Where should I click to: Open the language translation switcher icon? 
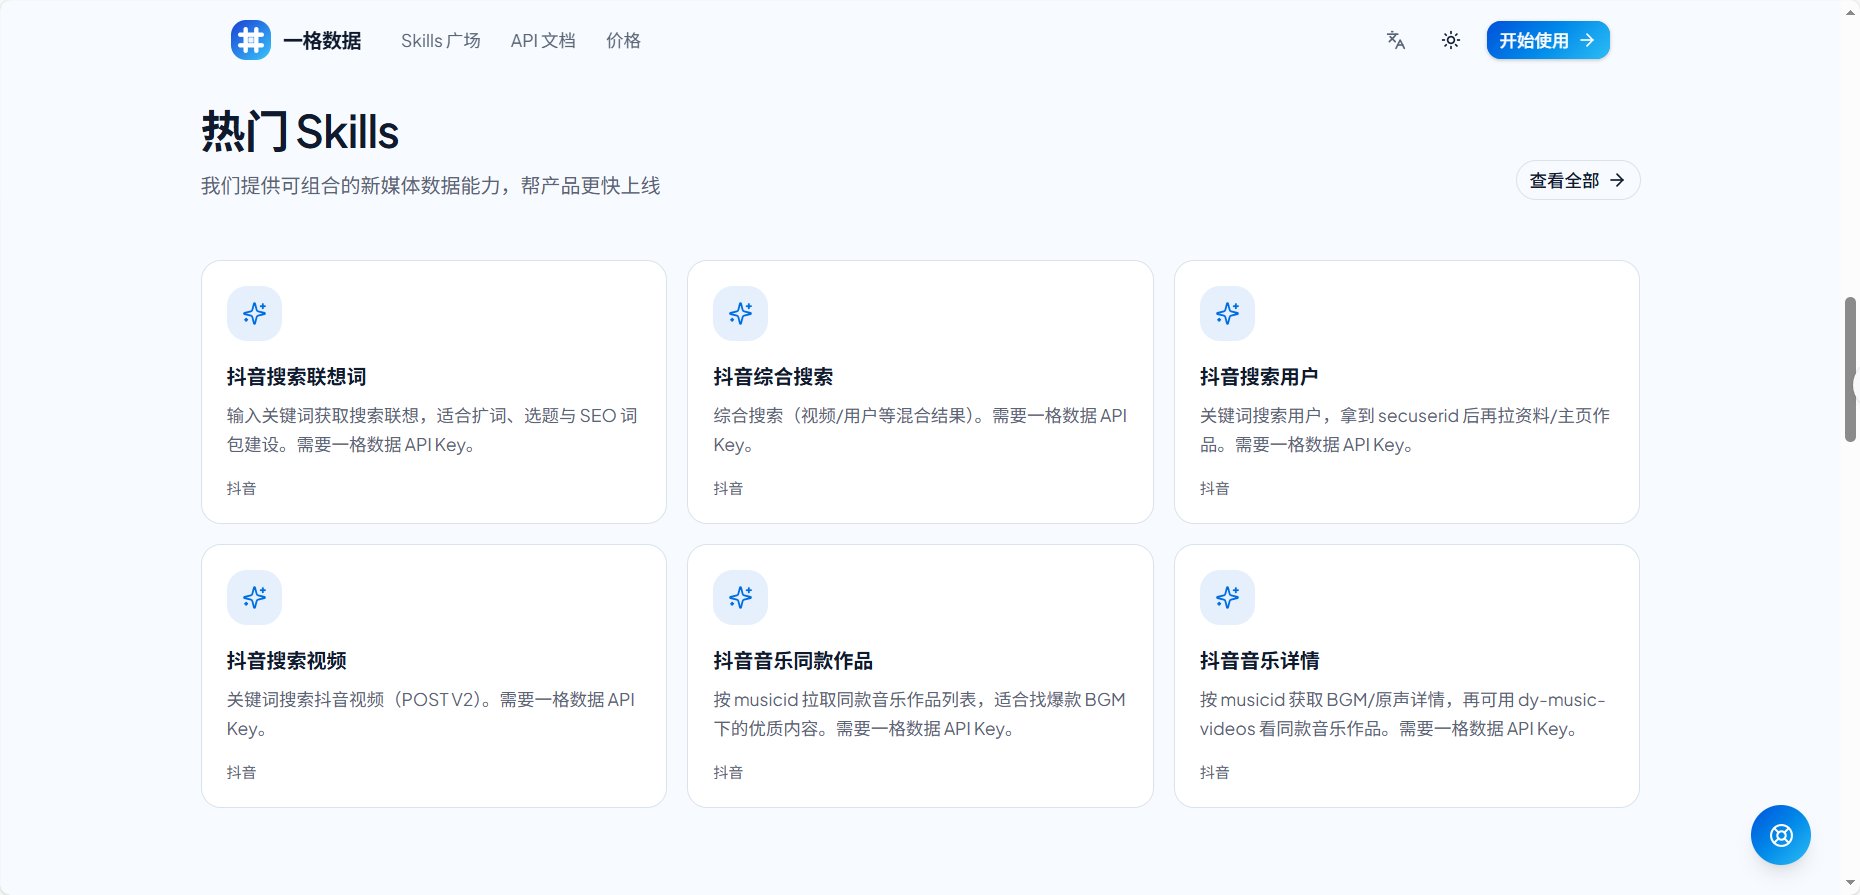click(1396, 40)
